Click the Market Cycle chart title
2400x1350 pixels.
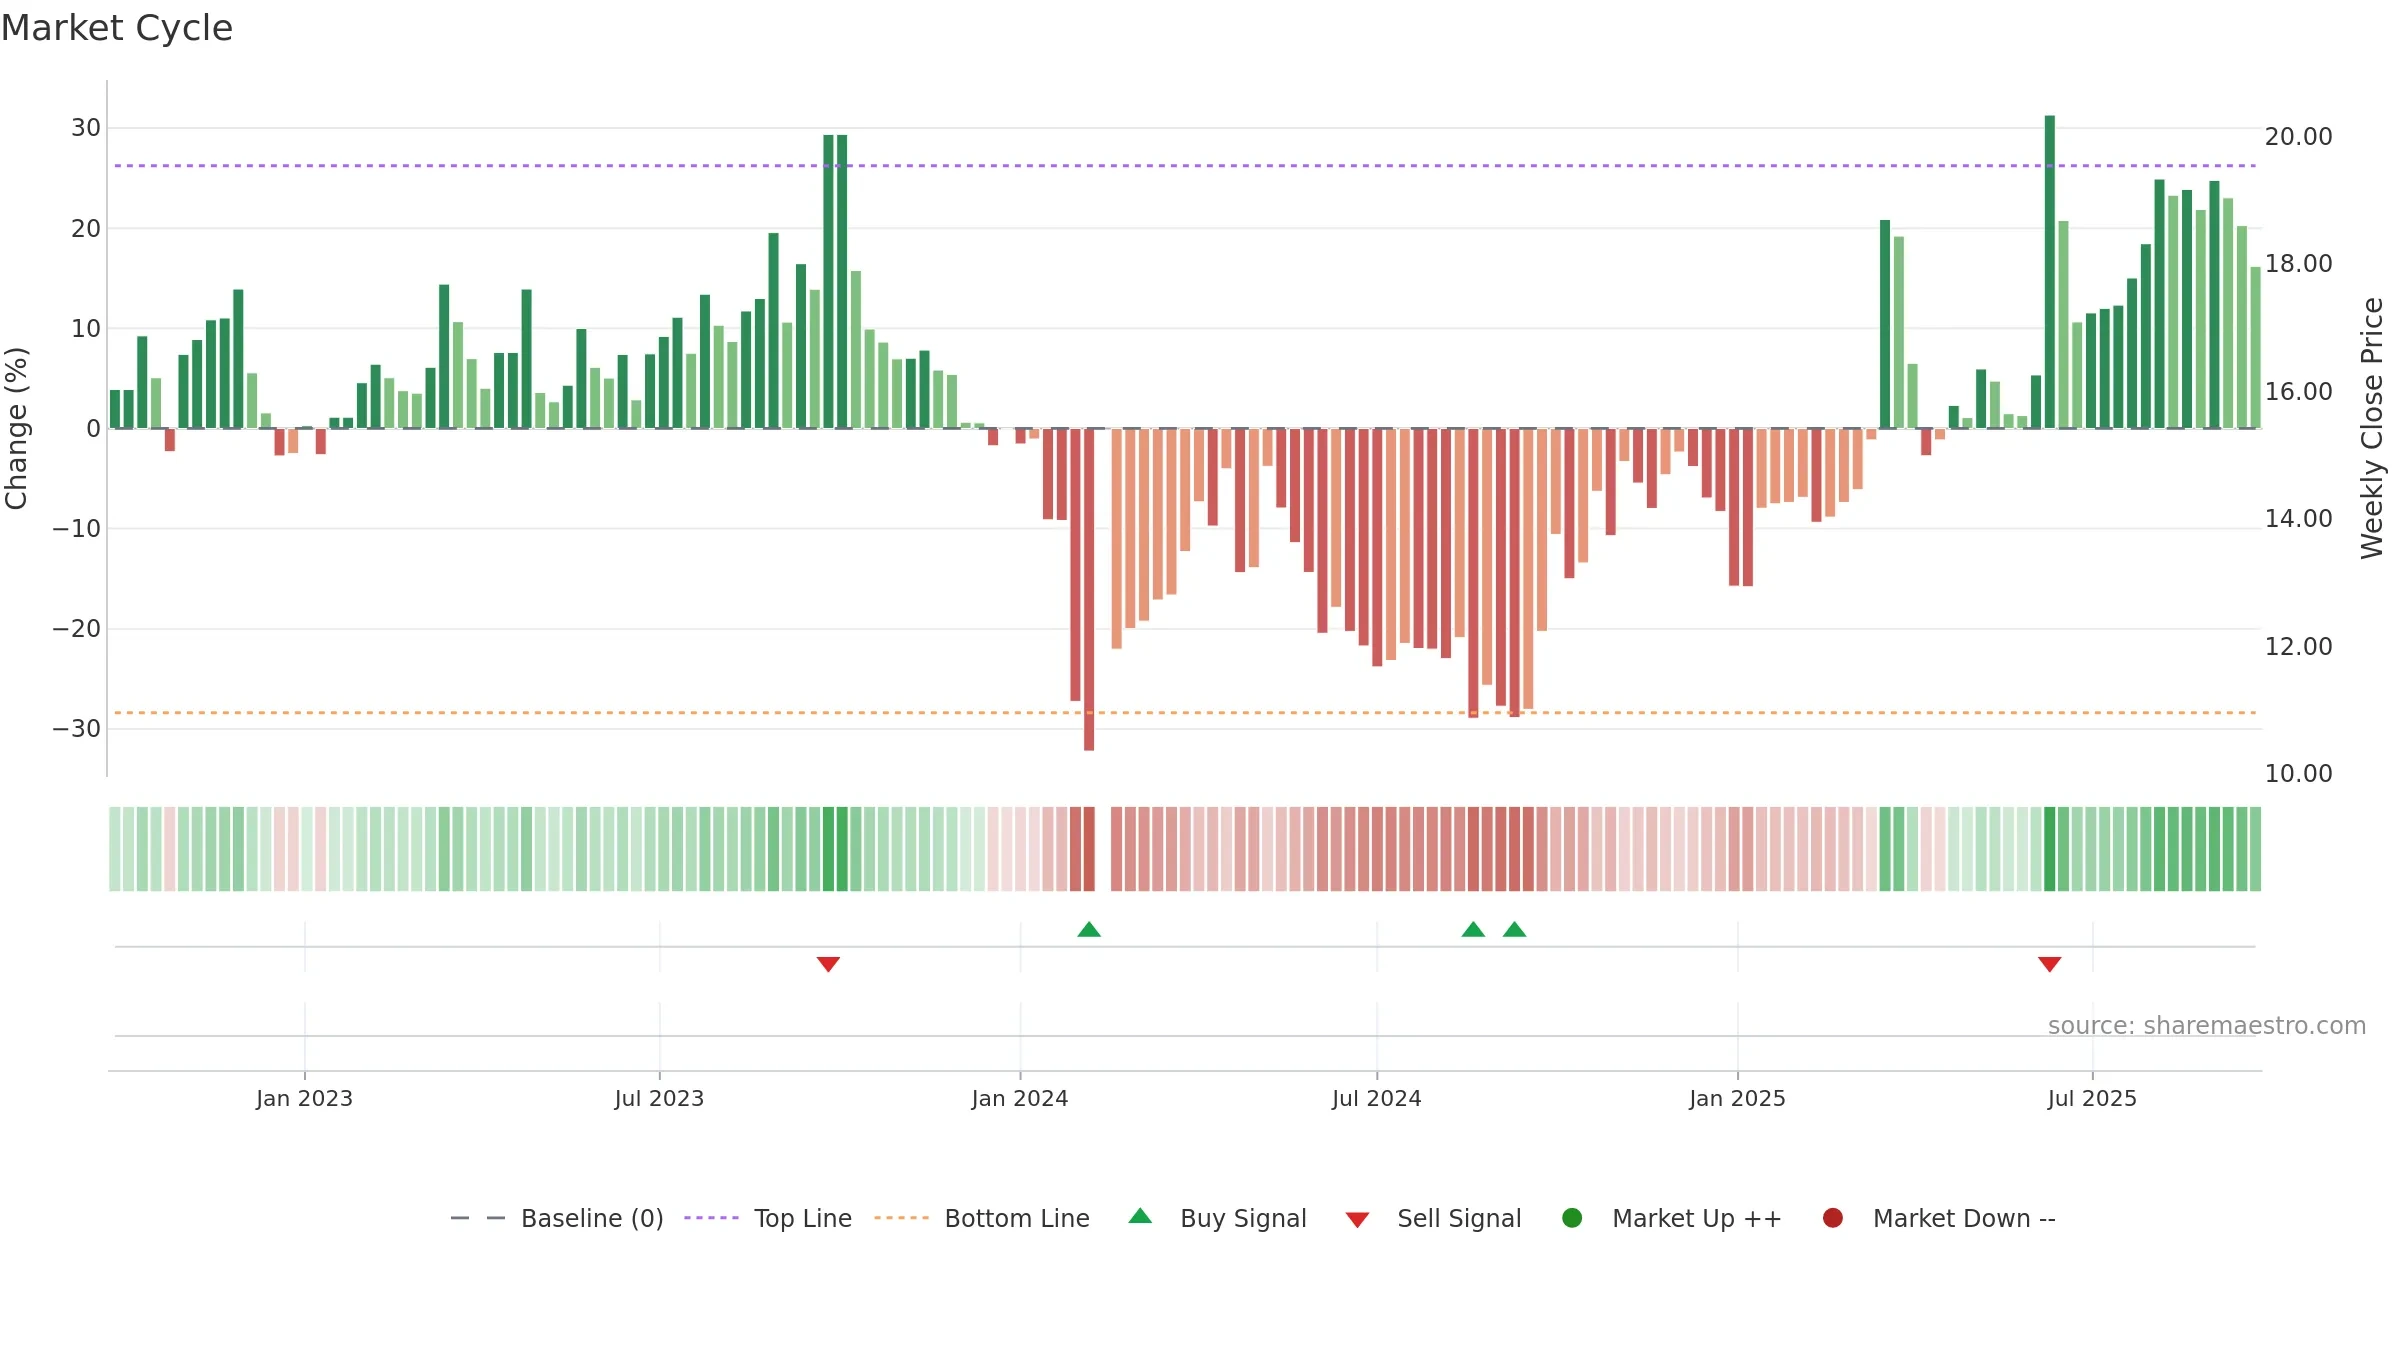[x=117, y=28]
